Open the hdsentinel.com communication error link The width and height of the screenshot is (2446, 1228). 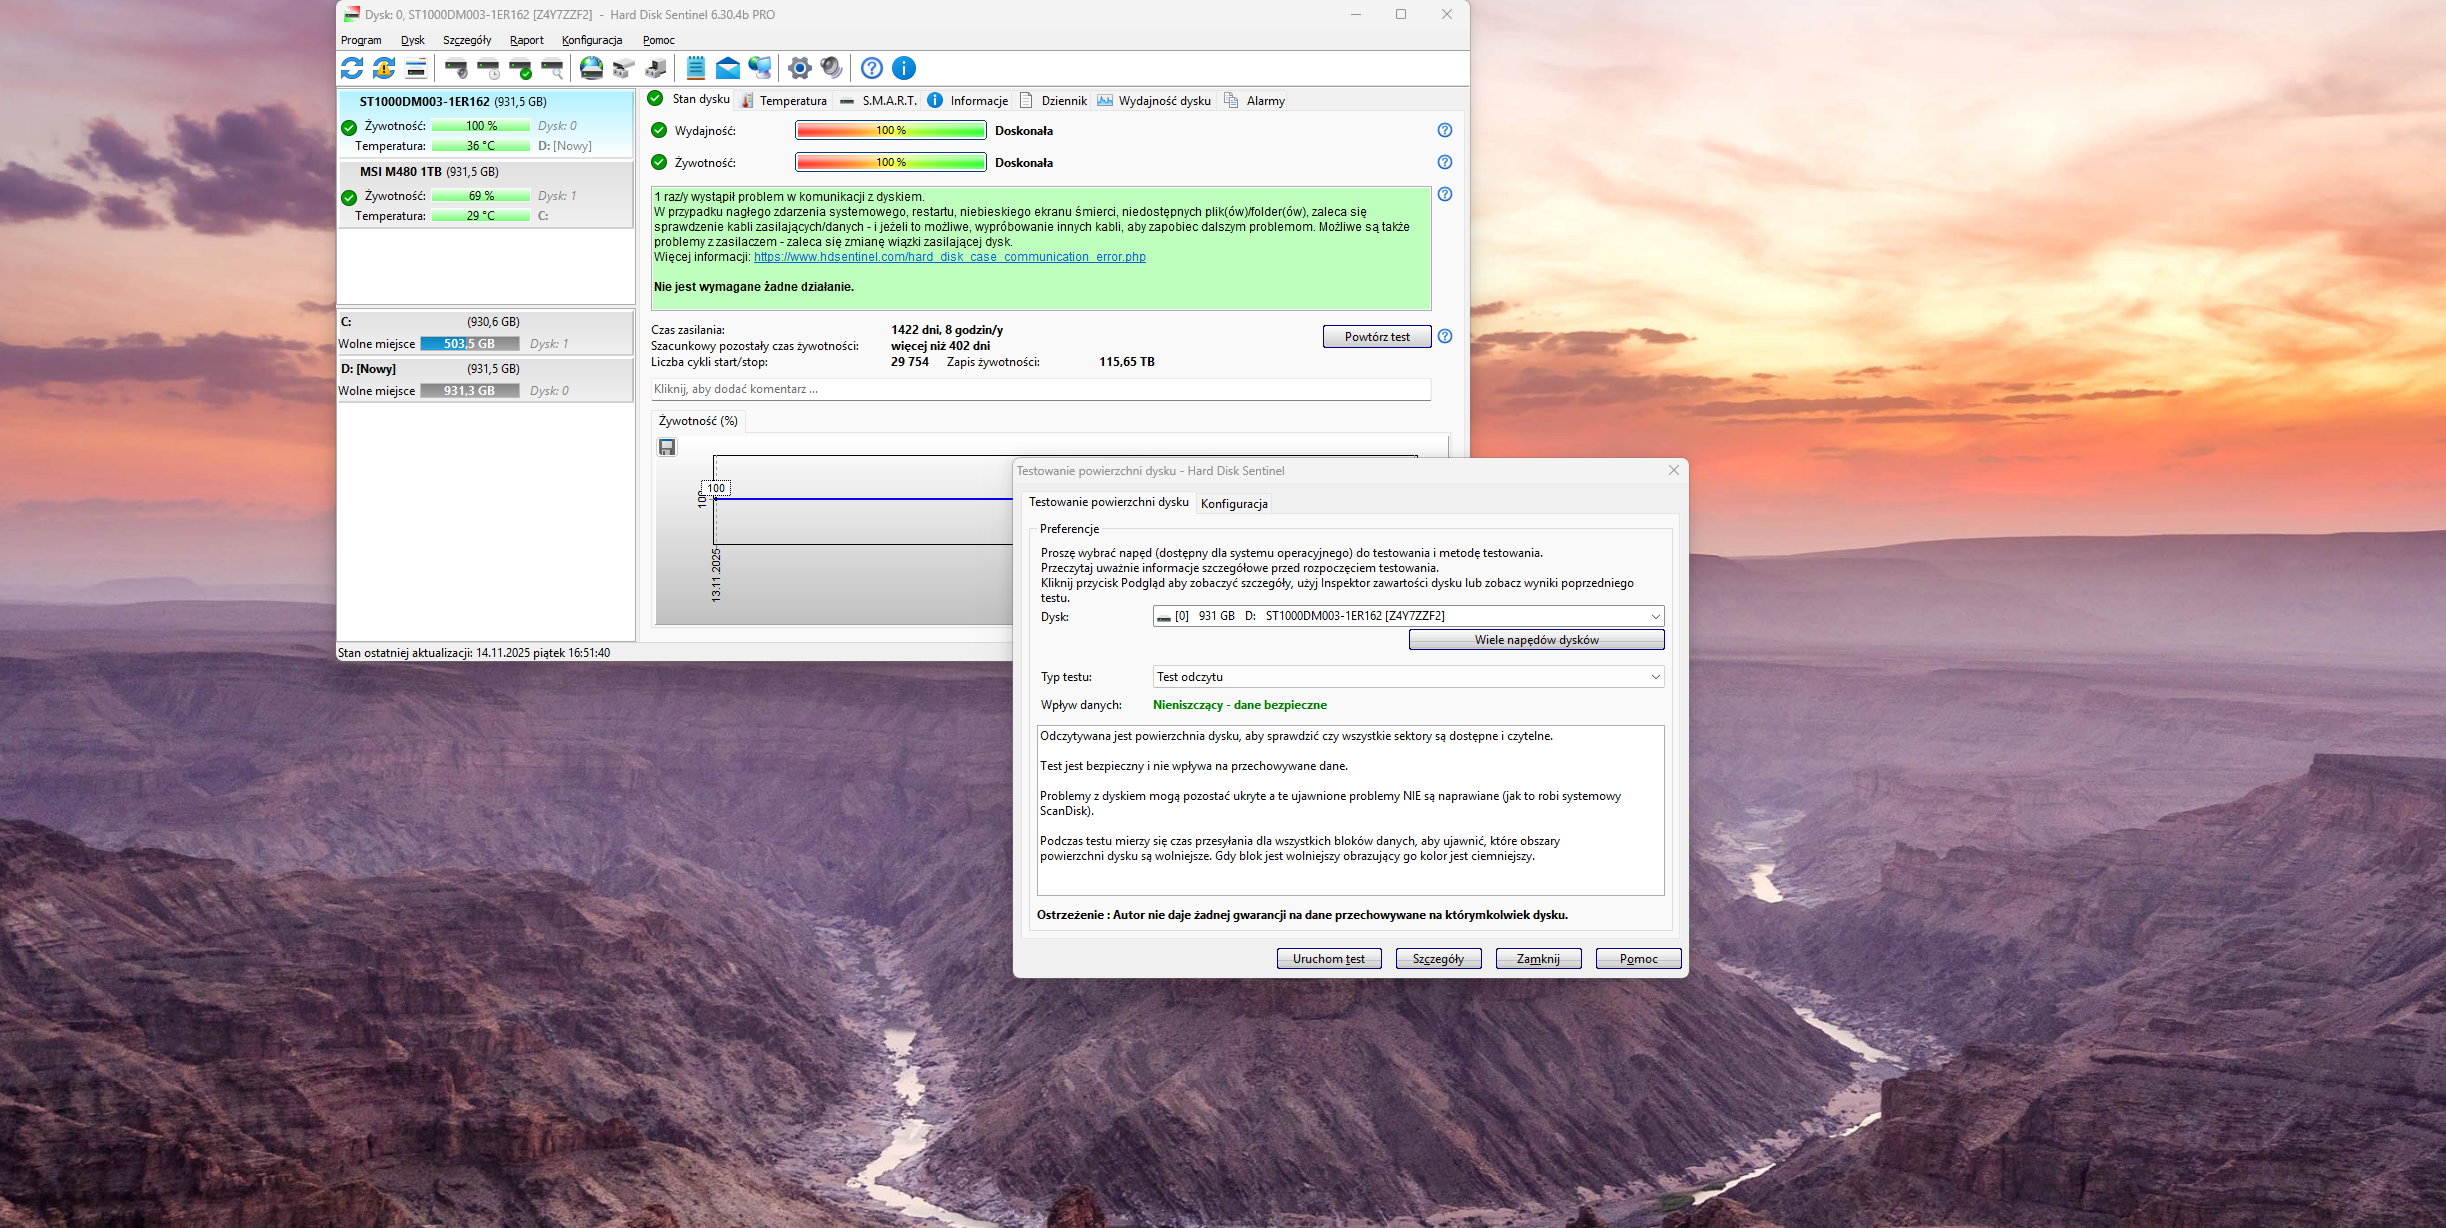(x=949, y=257)
